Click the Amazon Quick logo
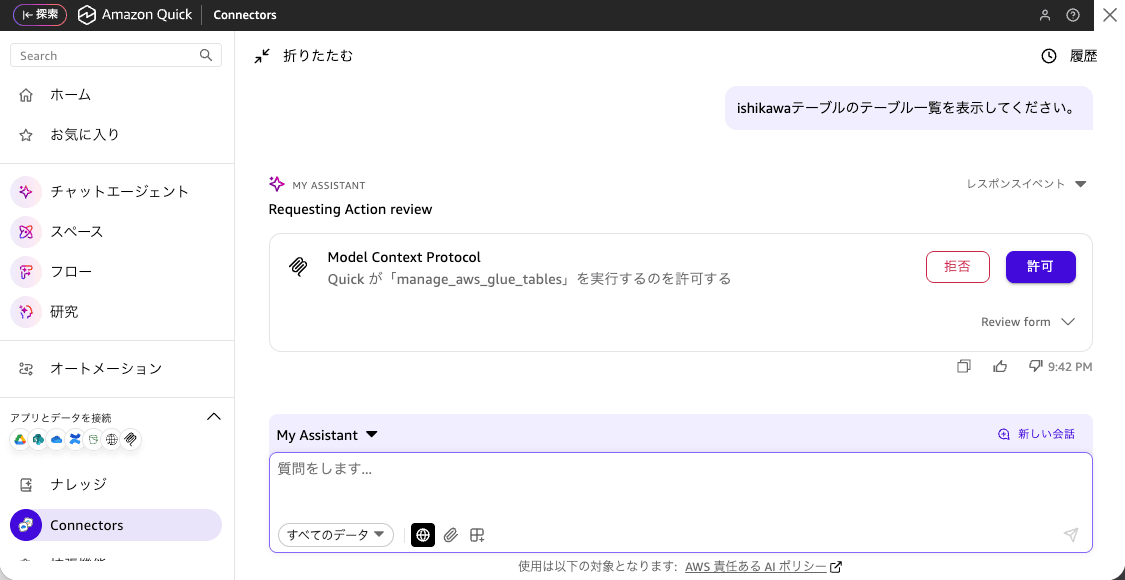Screen dimensions: 1125x580 (136, 14)
